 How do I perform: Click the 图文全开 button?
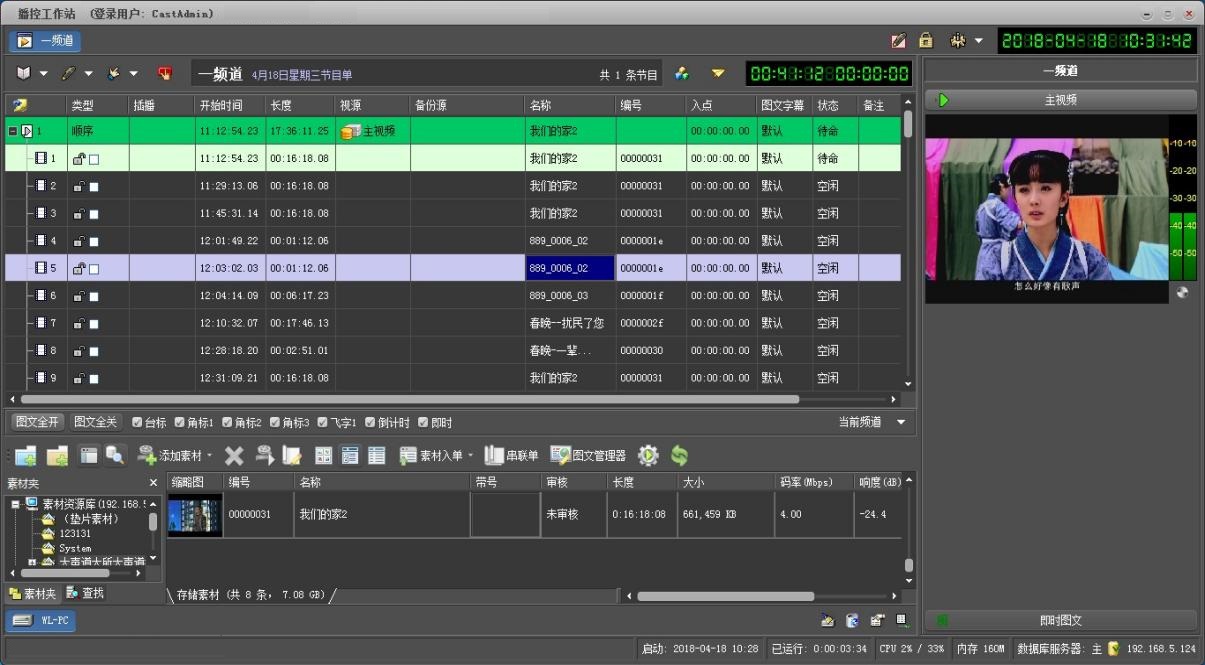[37, 422]
